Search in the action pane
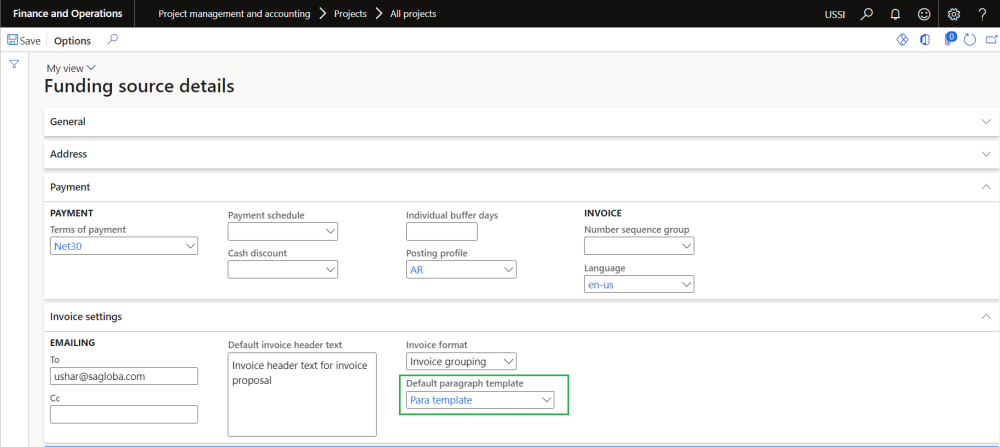The image size is (1000, 447). point(112,40)
